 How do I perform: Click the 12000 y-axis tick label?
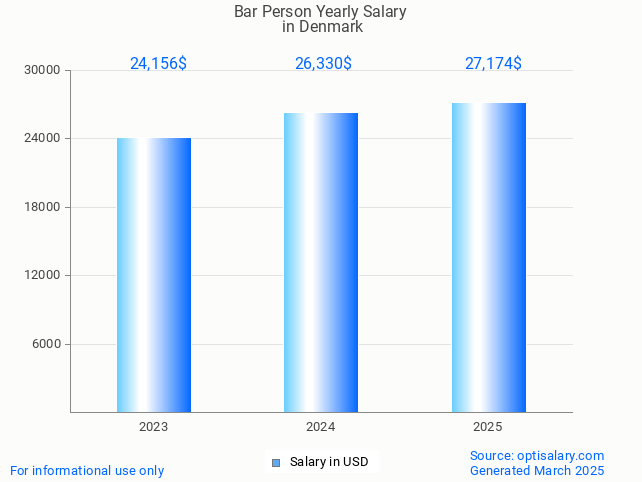(x=43, y=276)
